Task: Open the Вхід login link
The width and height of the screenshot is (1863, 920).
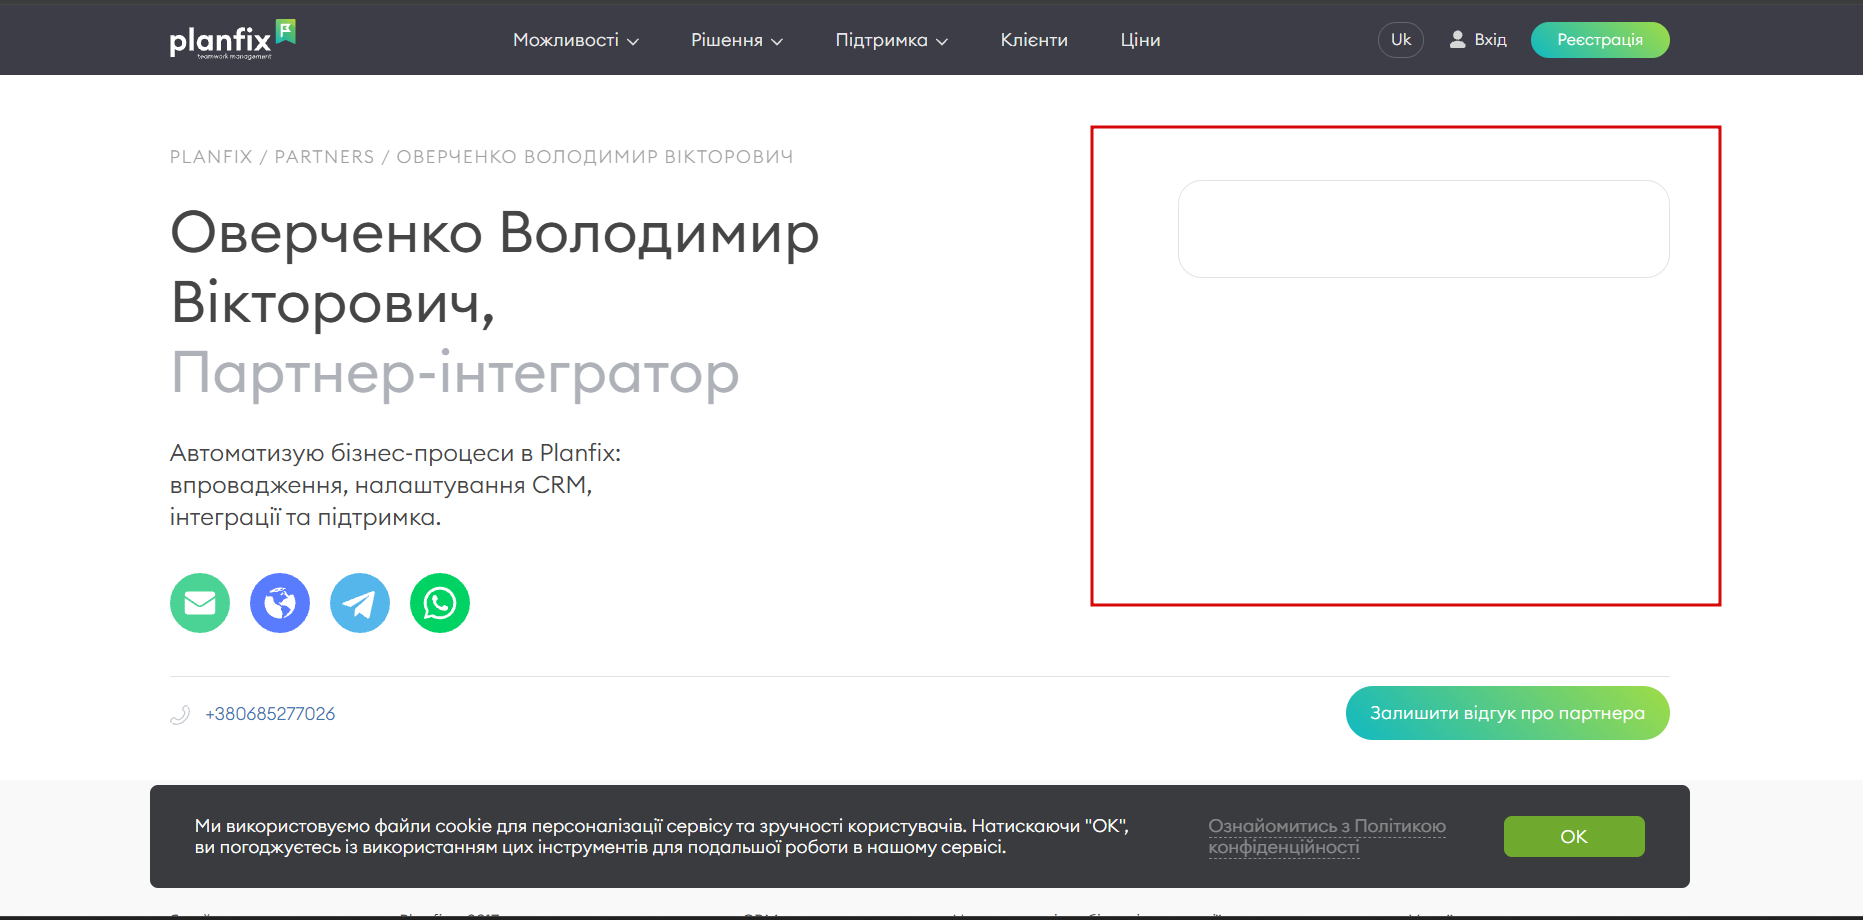Action: tap(1490, 40)
